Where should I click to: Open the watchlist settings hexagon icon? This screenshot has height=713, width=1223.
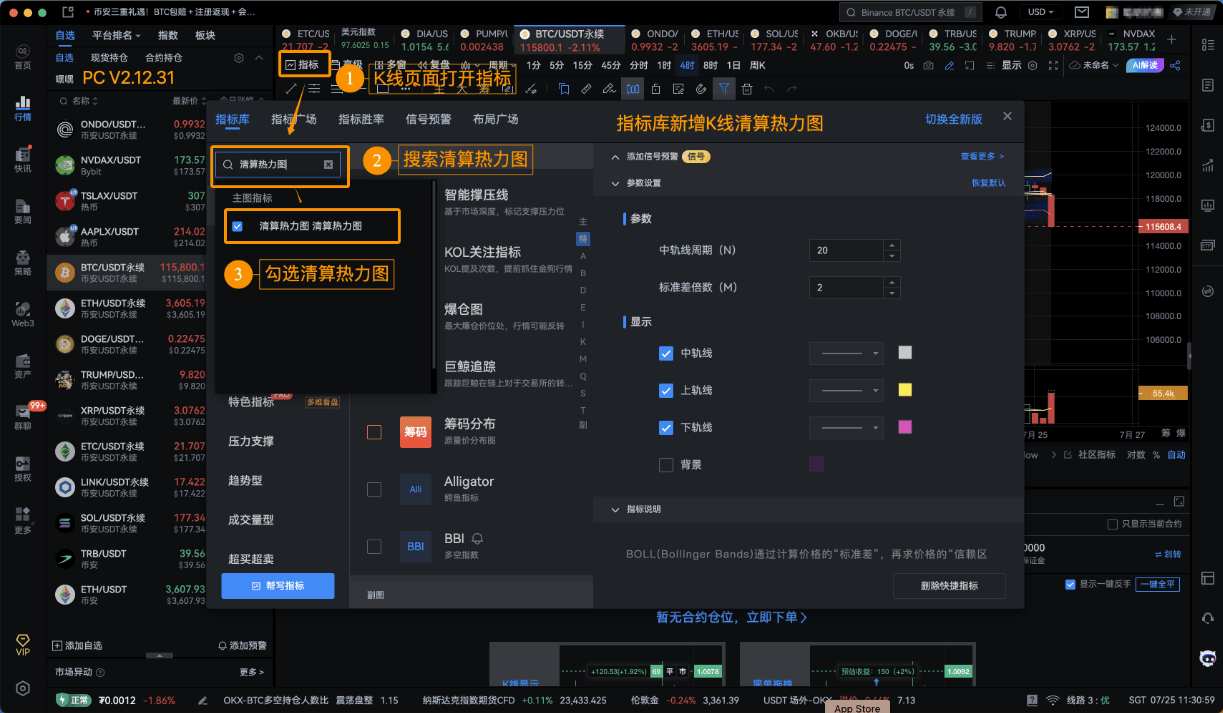pos(238,58)
